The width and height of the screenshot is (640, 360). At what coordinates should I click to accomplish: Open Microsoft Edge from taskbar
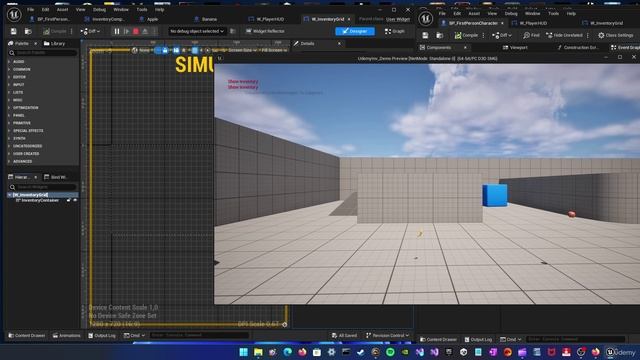pos(288,352)
